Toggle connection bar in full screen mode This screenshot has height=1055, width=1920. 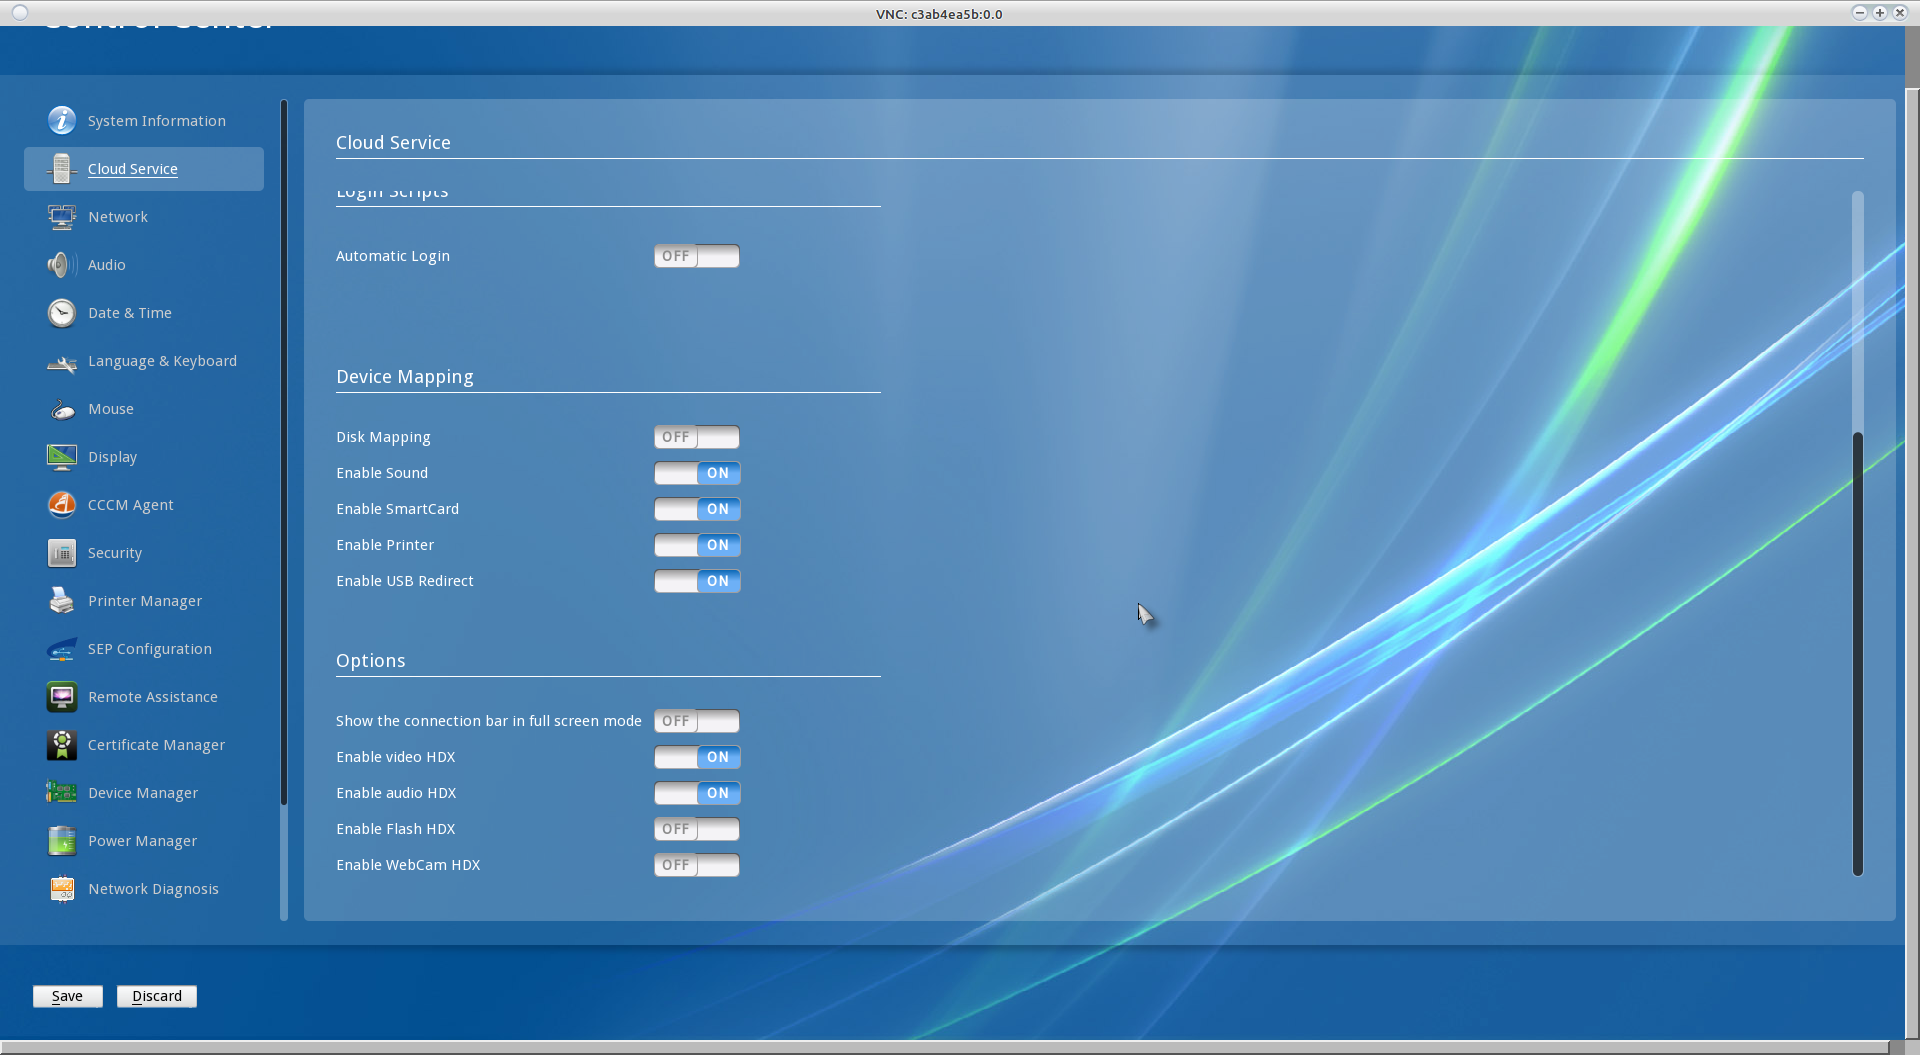(697, 721)
